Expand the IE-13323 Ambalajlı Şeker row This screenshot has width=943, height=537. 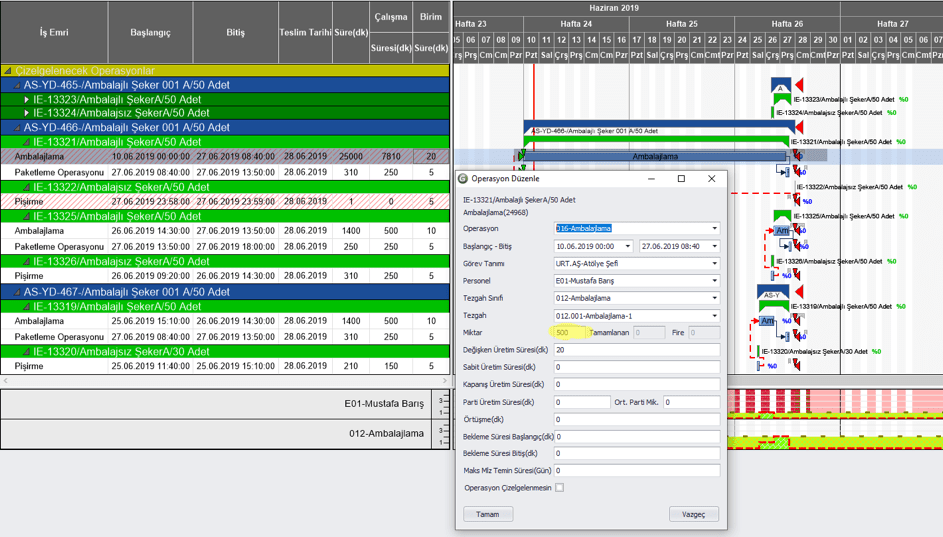pyautogui.click(x=26, y=100)
